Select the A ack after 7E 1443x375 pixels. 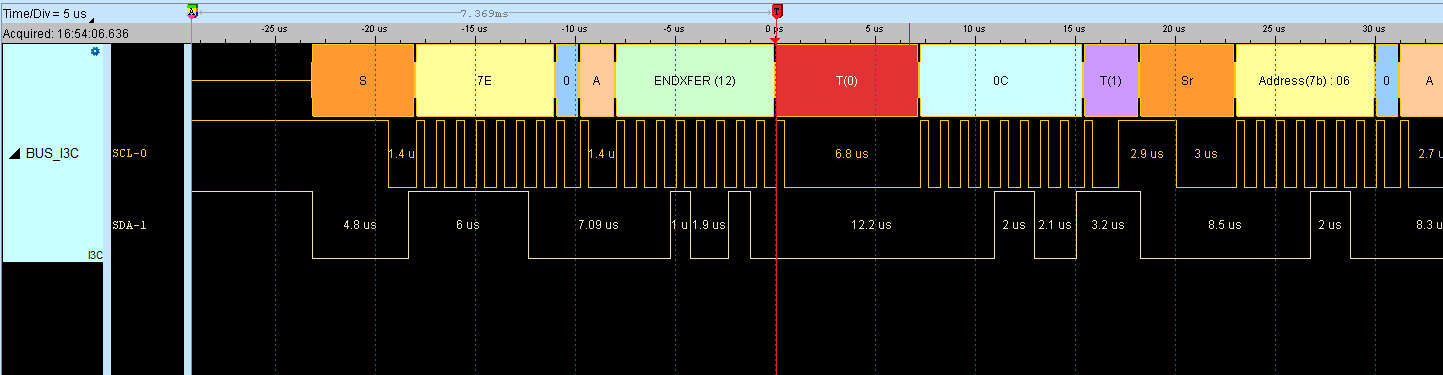pos(597,81)
